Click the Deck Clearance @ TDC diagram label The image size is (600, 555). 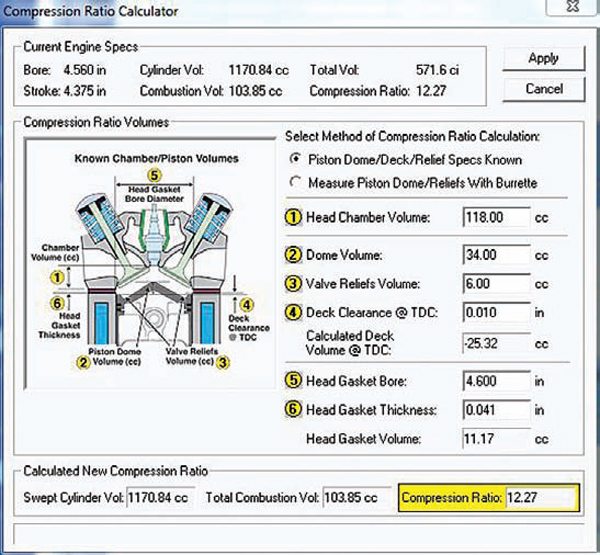(249, 328)
